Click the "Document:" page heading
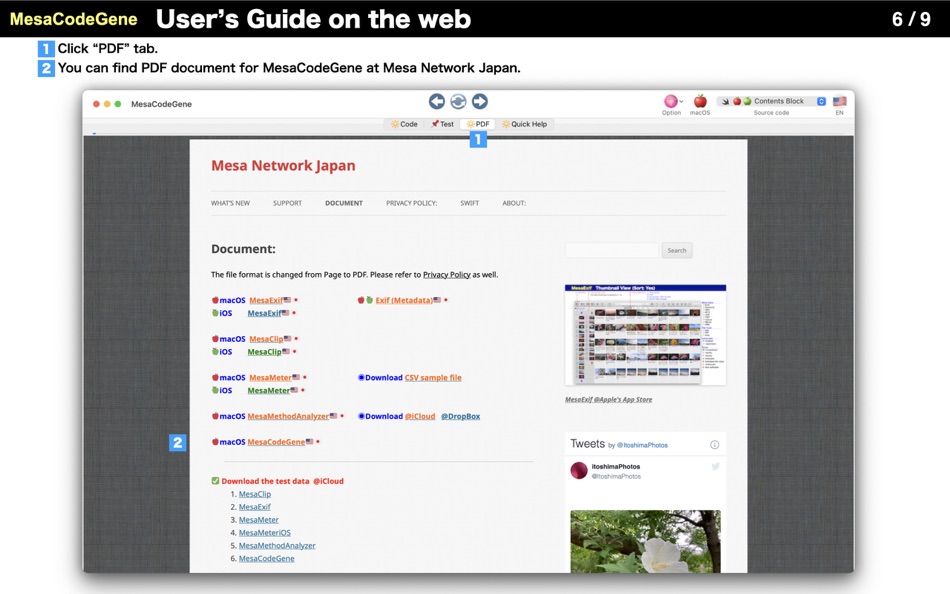Viewport: 950px width, 594px height. (243, 249)
